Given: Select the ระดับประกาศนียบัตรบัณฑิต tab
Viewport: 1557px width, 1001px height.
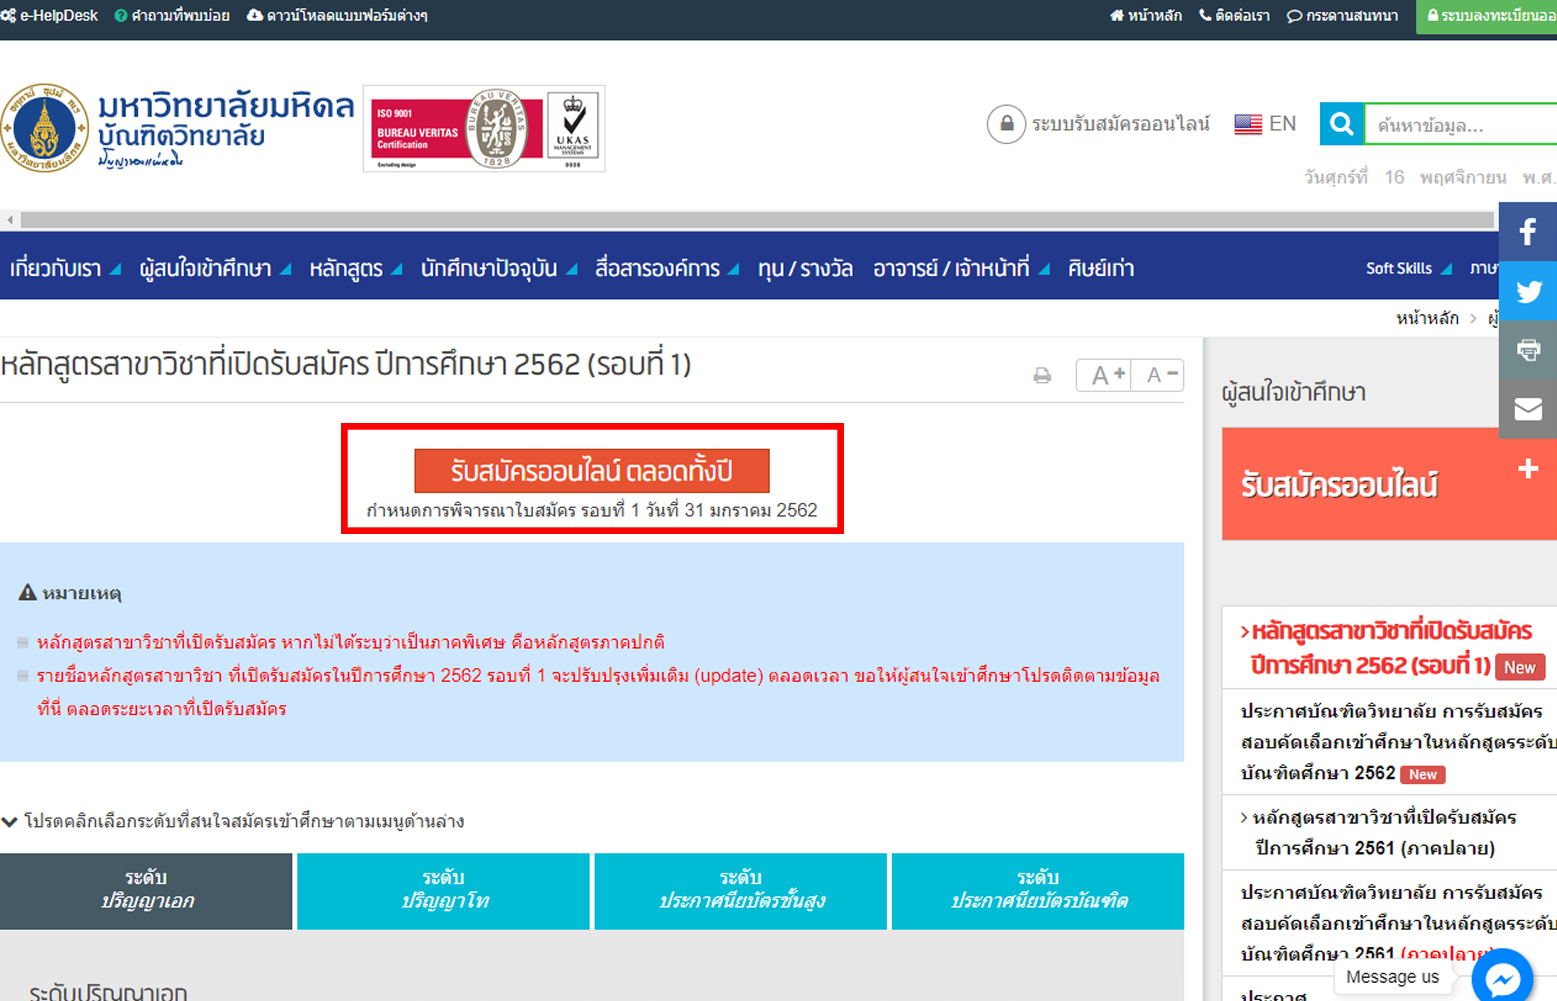Looking at the screenshot, I should [x=1037, y=890].
